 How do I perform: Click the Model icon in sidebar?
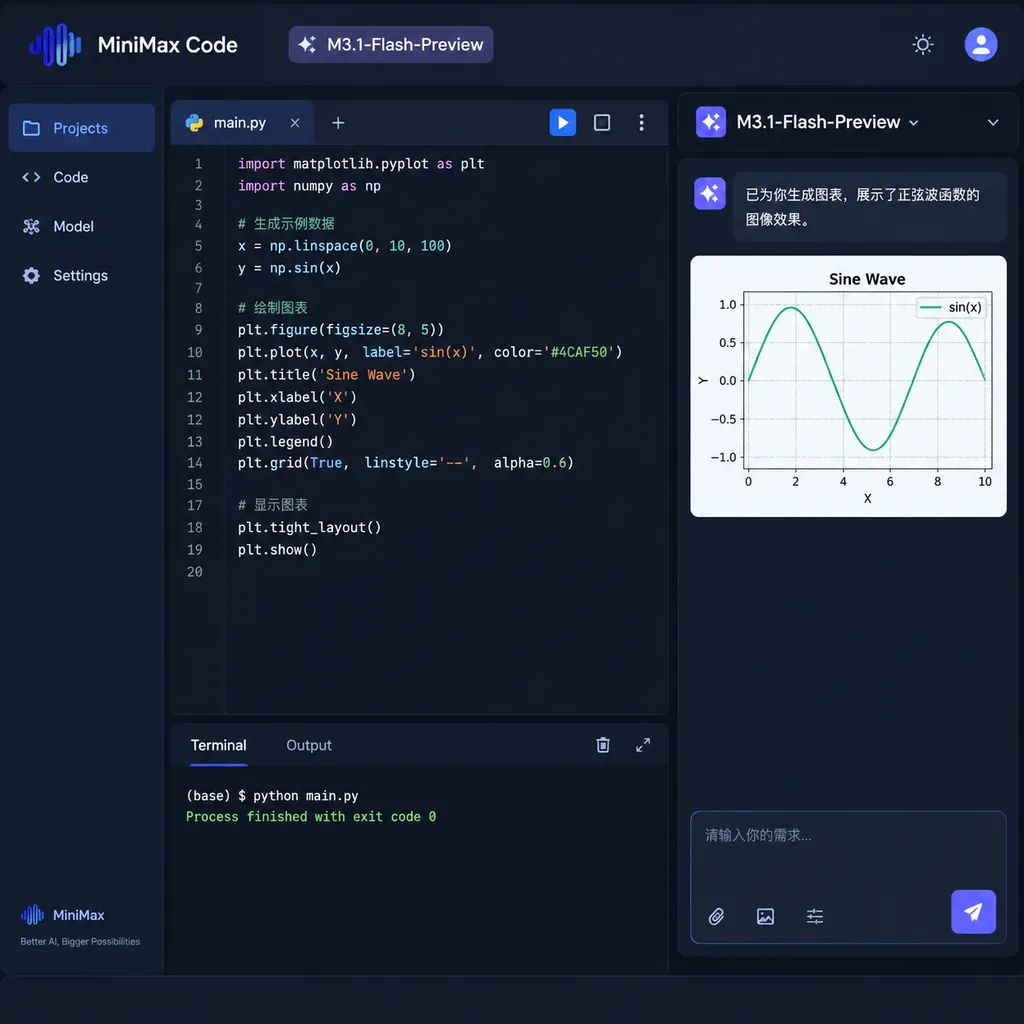tap(31, 226)
